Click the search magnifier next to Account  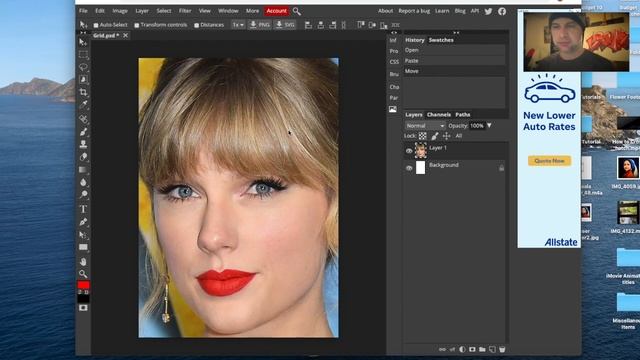(x=297, y=11)
